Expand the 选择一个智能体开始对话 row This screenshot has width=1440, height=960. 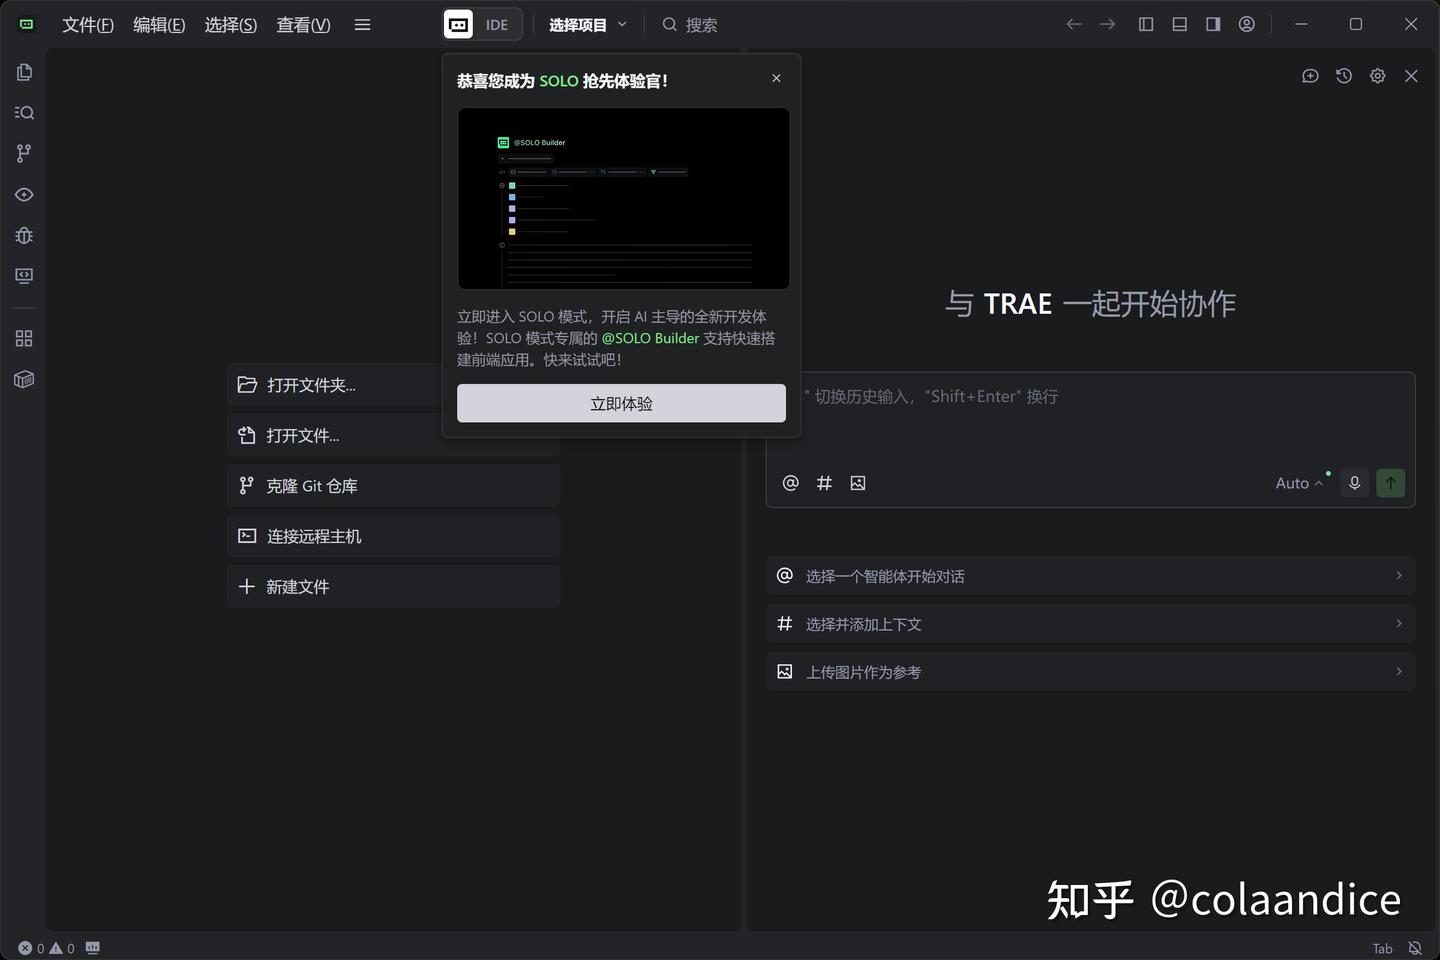(1089, 575)
